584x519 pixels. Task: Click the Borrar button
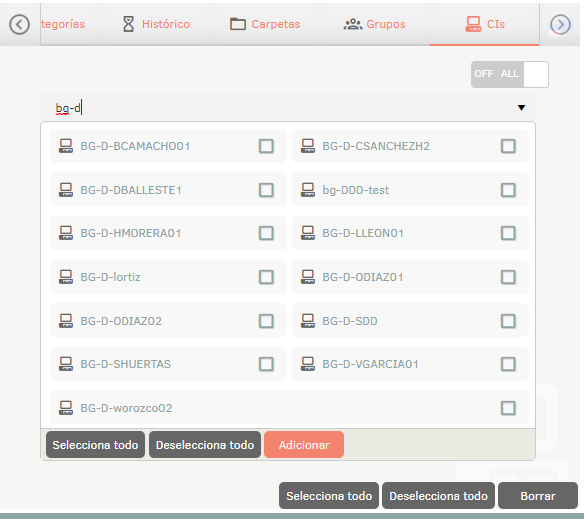coord(538,496)
